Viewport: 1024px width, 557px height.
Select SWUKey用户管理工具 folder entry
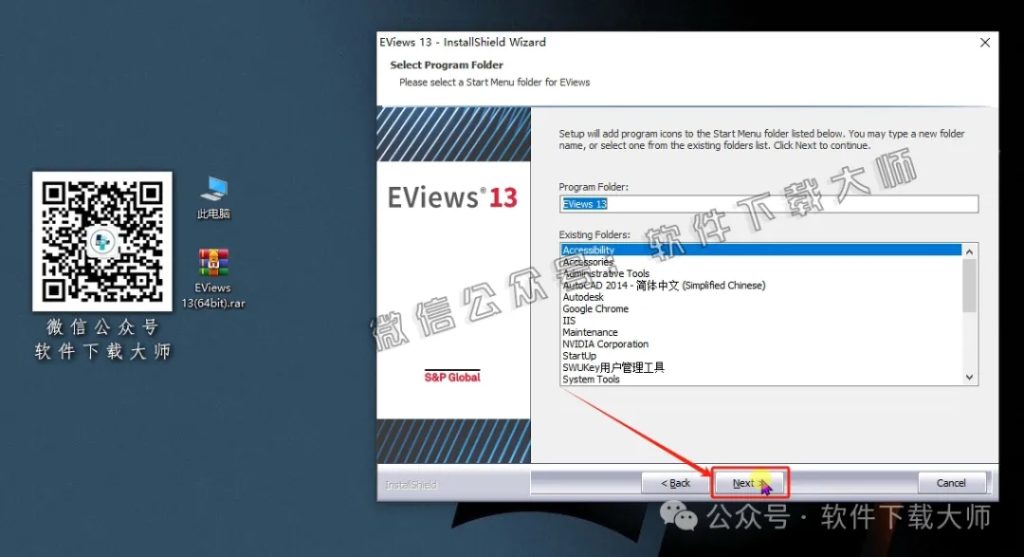[x=761, y=368]
